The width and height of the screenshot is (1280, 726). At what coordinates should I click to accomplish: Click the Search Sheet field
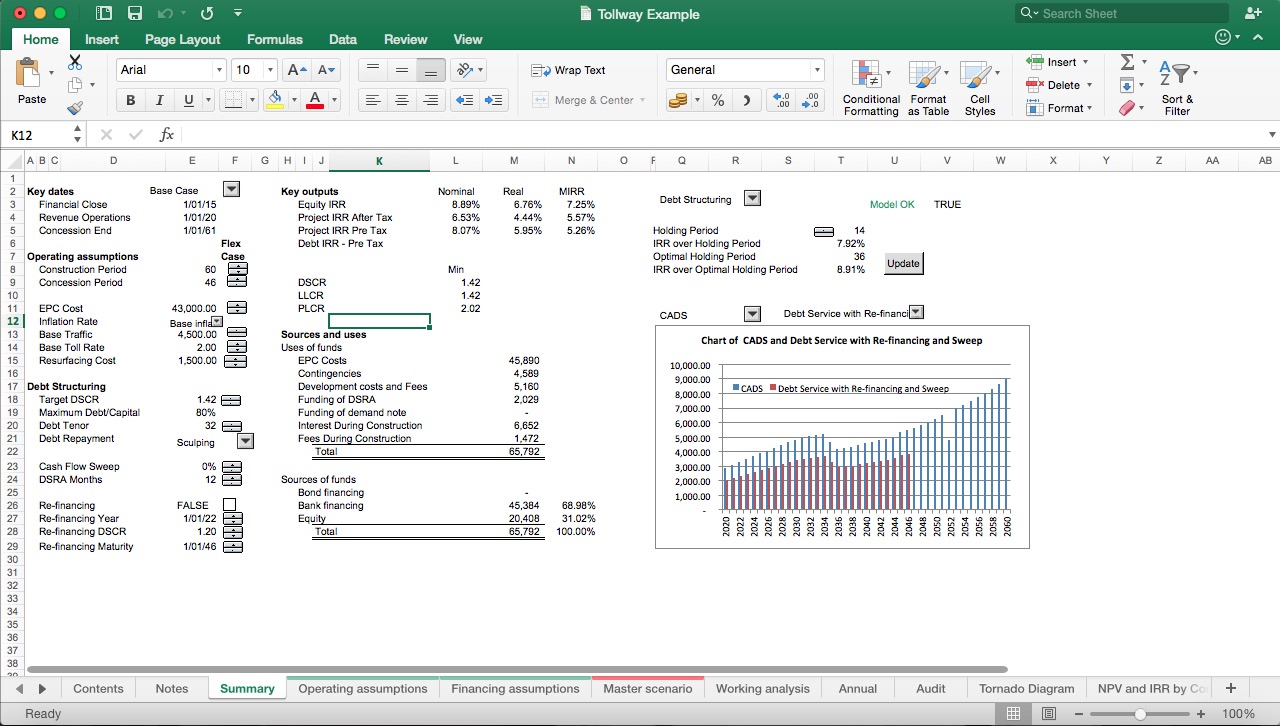[x=1118, y=13]
